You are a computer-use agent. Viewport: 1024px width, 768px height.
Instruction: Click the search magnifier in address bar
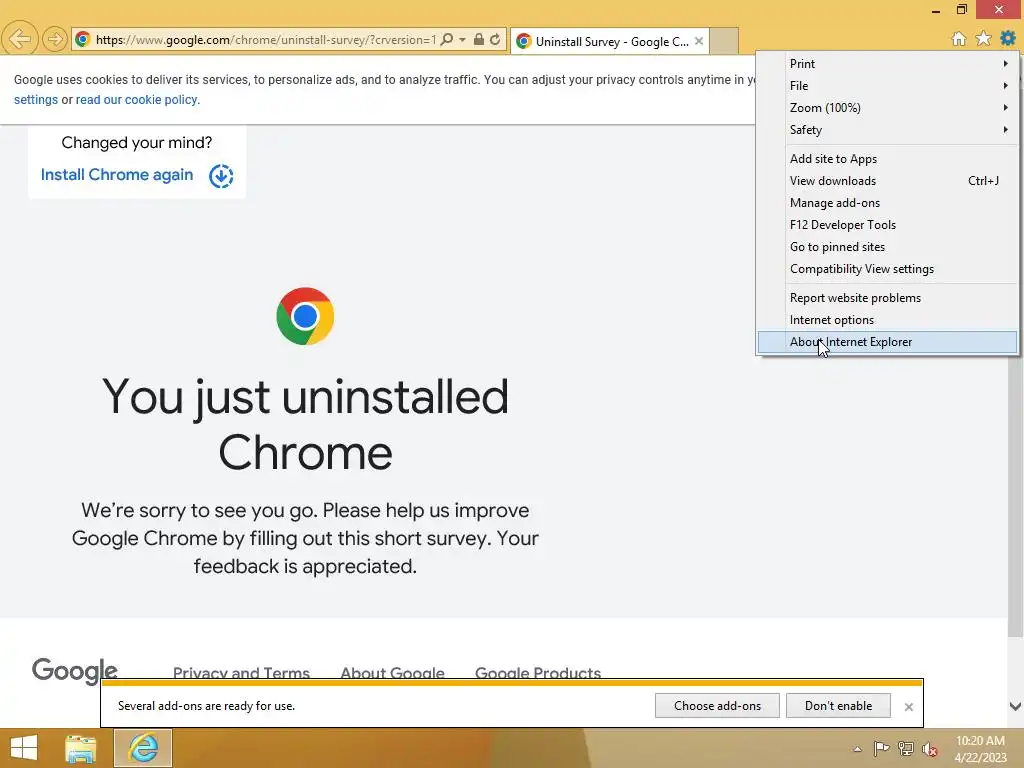click(x=447, y=40)
